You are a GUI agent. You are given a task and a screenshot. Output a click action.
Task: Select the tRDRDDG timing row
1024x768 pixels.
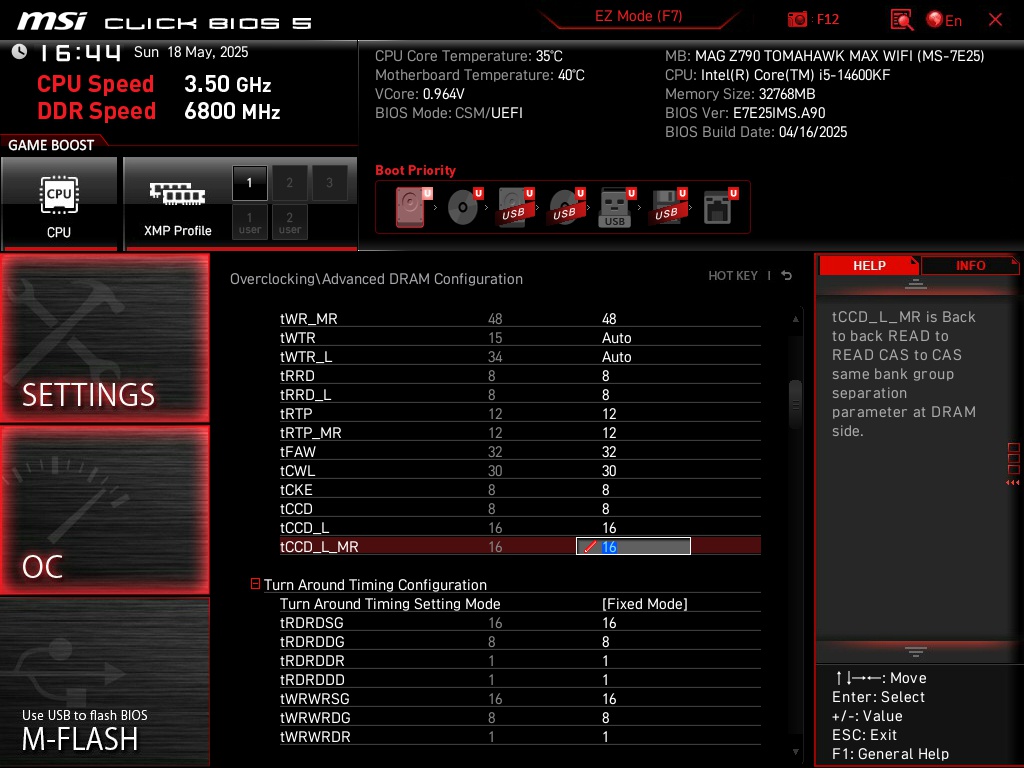(520, 641)
